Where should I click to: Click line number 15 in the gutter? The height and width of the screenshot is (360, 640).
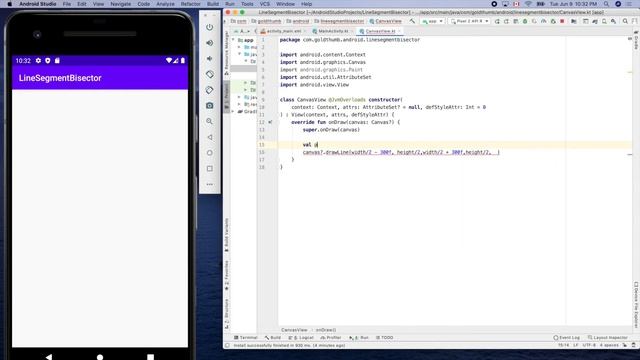tap(262, 144)
